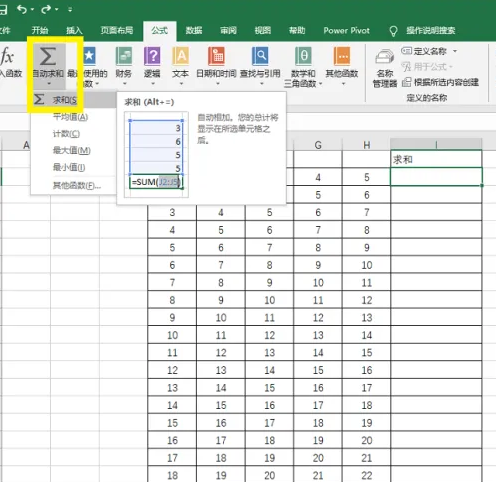Click the Tell Me search box (操作说明搜索)
The height and width of the screenshot is (482, 496).
[430, 31]
